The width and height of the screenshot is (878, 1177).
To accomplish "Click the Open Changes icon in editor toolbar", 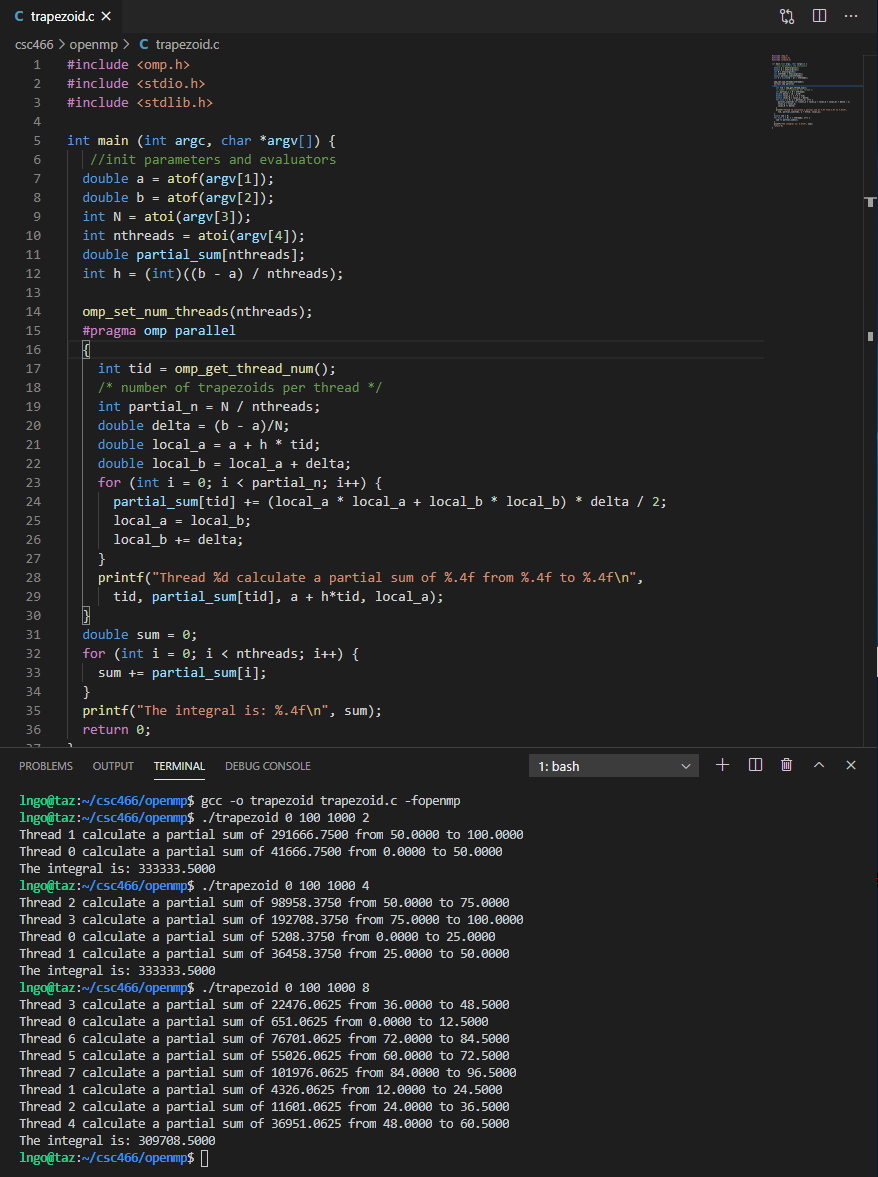I will click(787, 16).
